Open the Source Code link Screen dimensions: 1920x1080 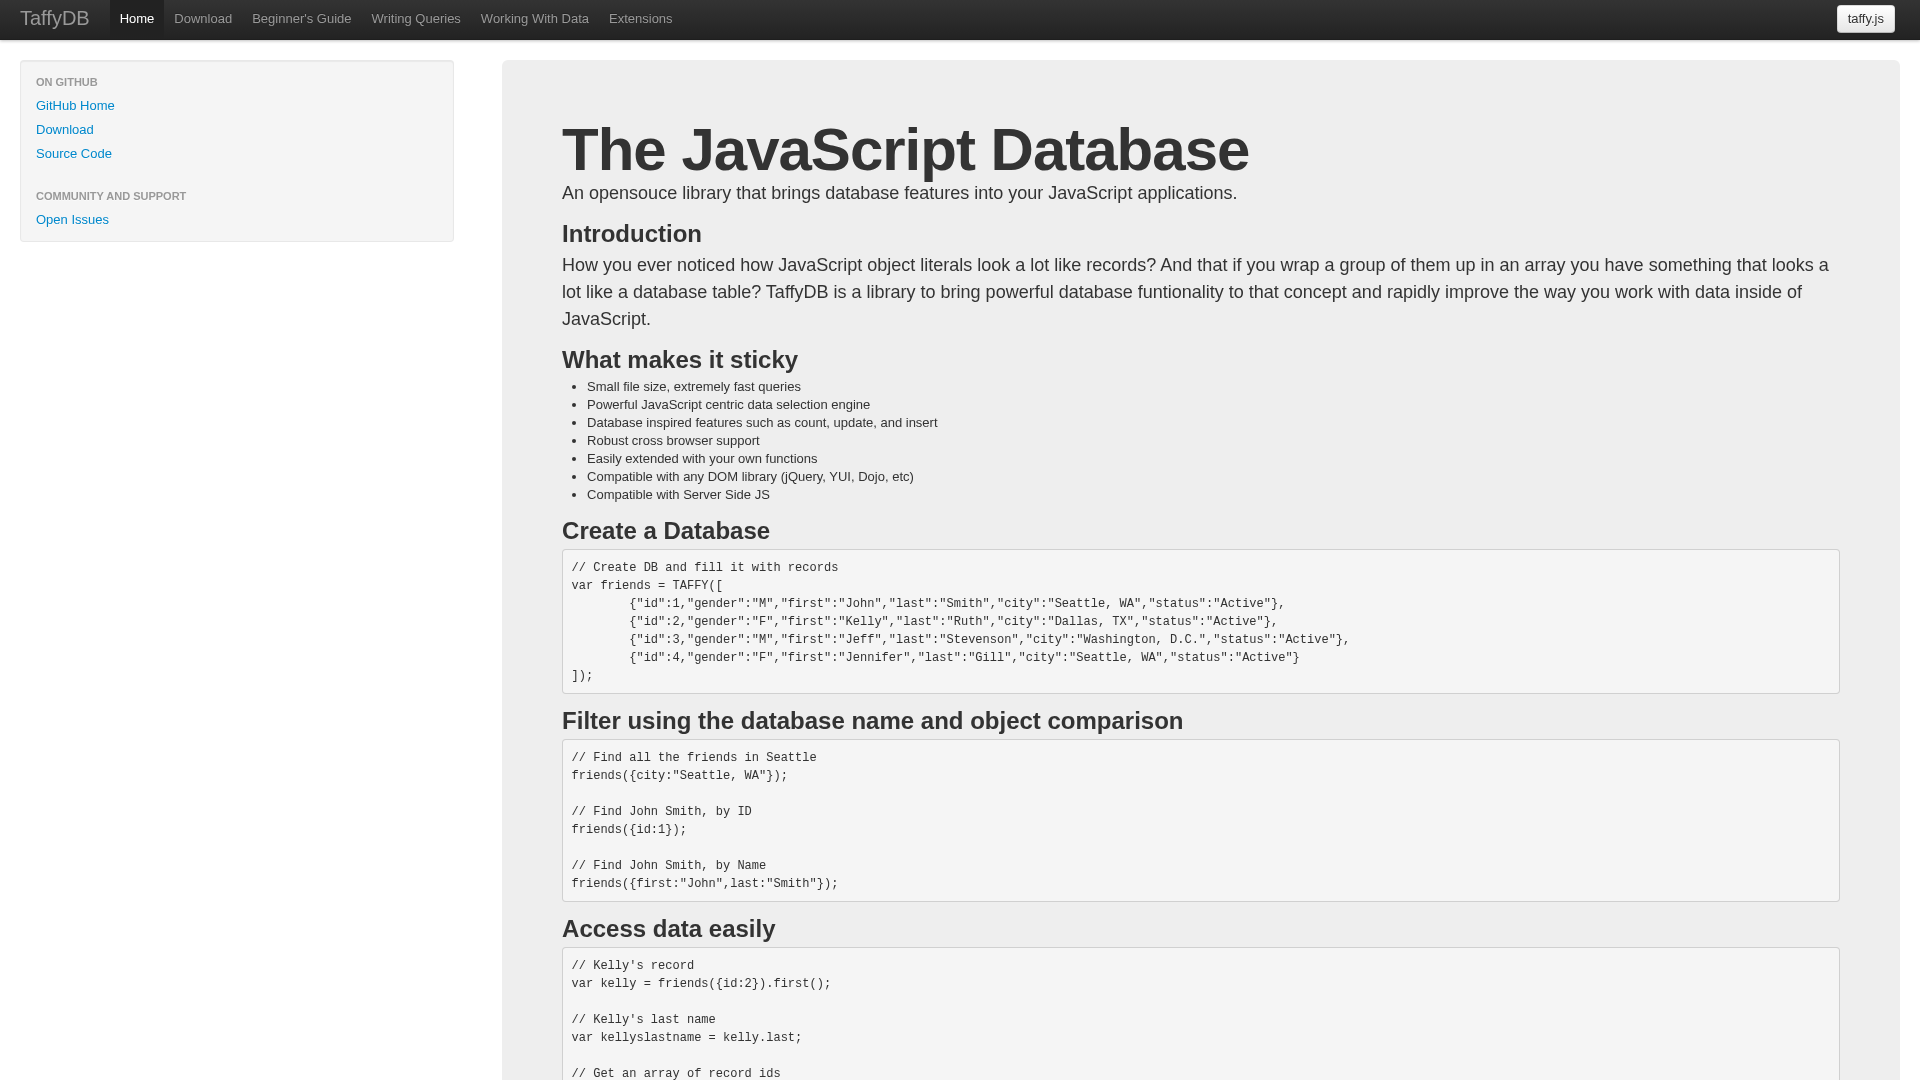click(x=74, y=154)
